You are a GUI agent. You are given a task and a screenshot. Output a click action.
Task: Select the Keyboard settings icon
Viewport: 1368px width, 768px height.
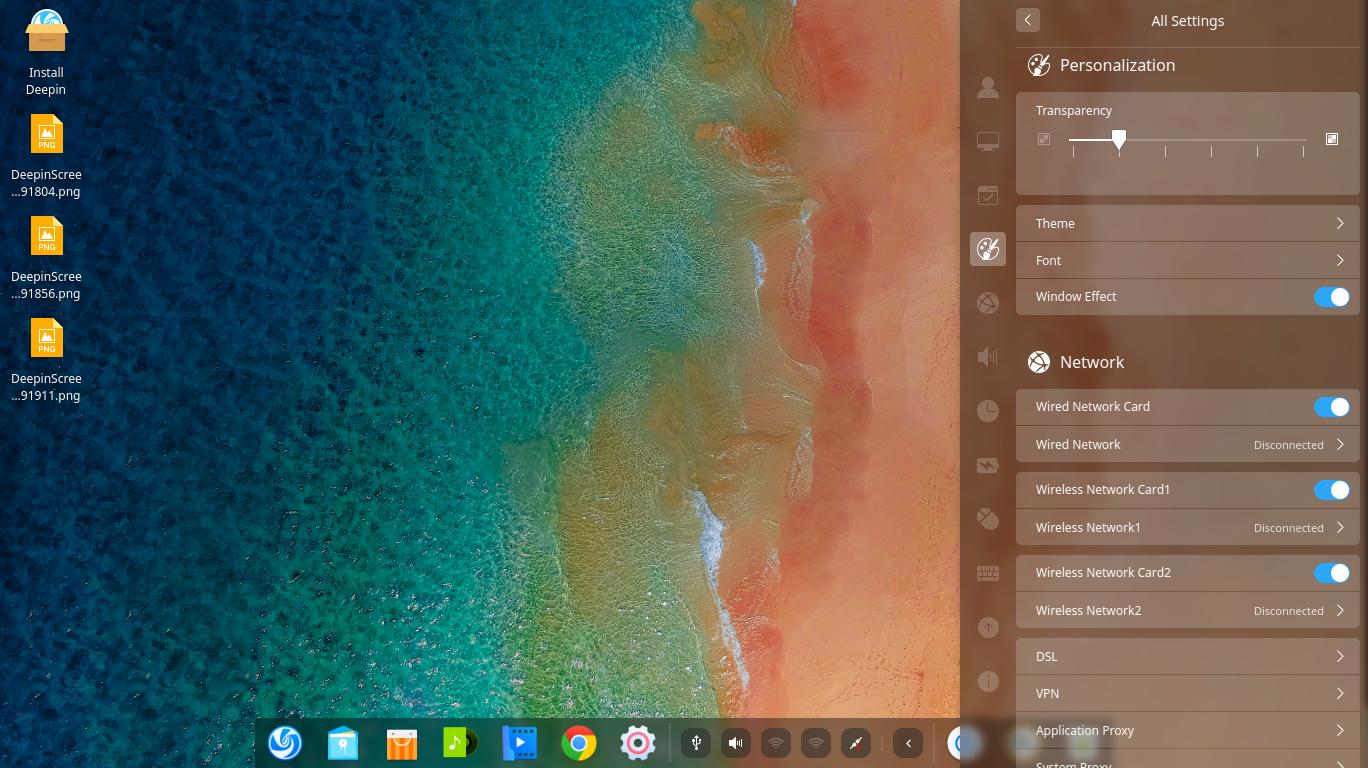[x=988, y=573]
